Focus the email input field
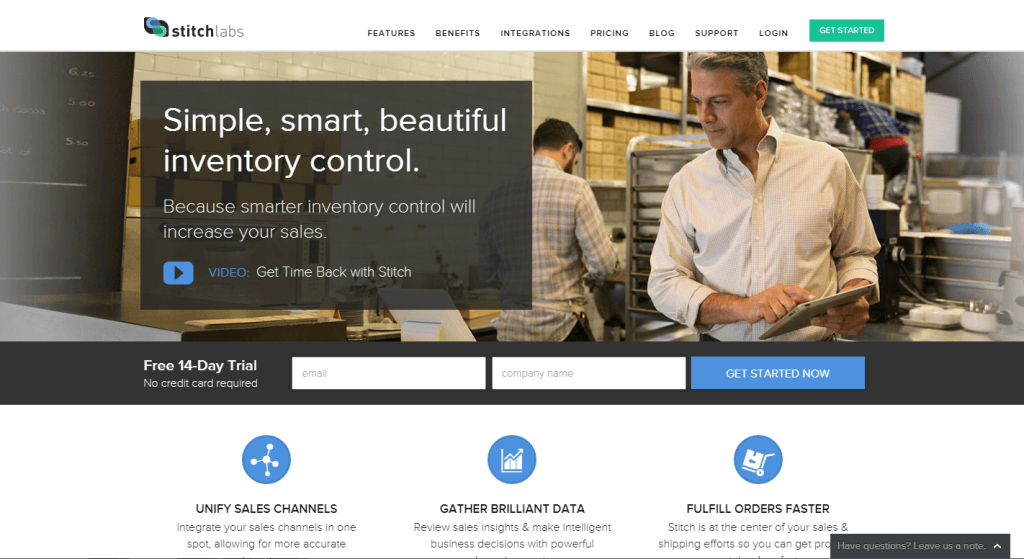The image size is (1024, 559). click(389, 373)
